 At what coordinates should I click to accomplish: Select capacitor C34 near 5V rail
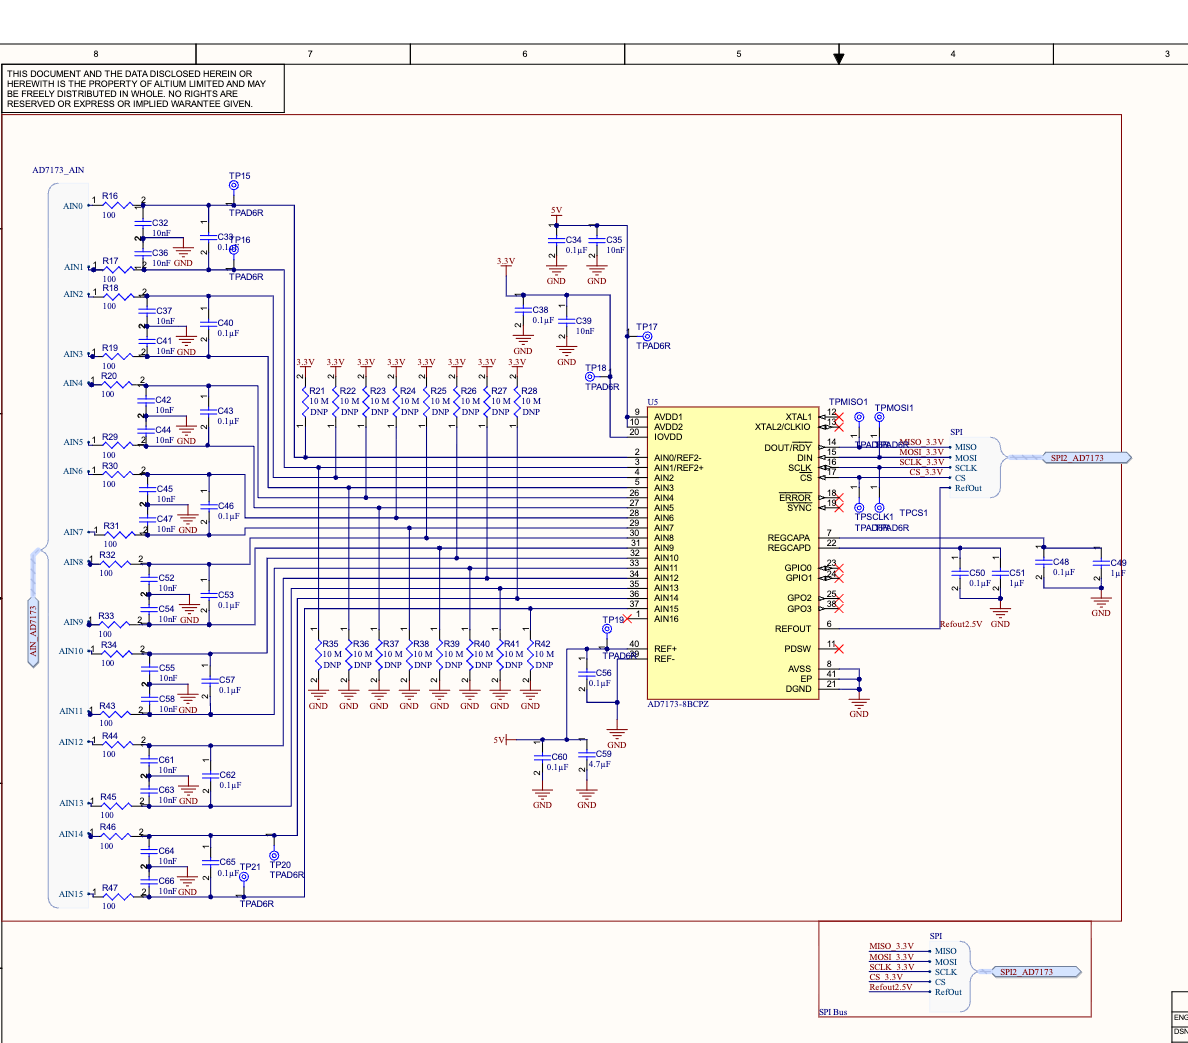pos(556,241)
